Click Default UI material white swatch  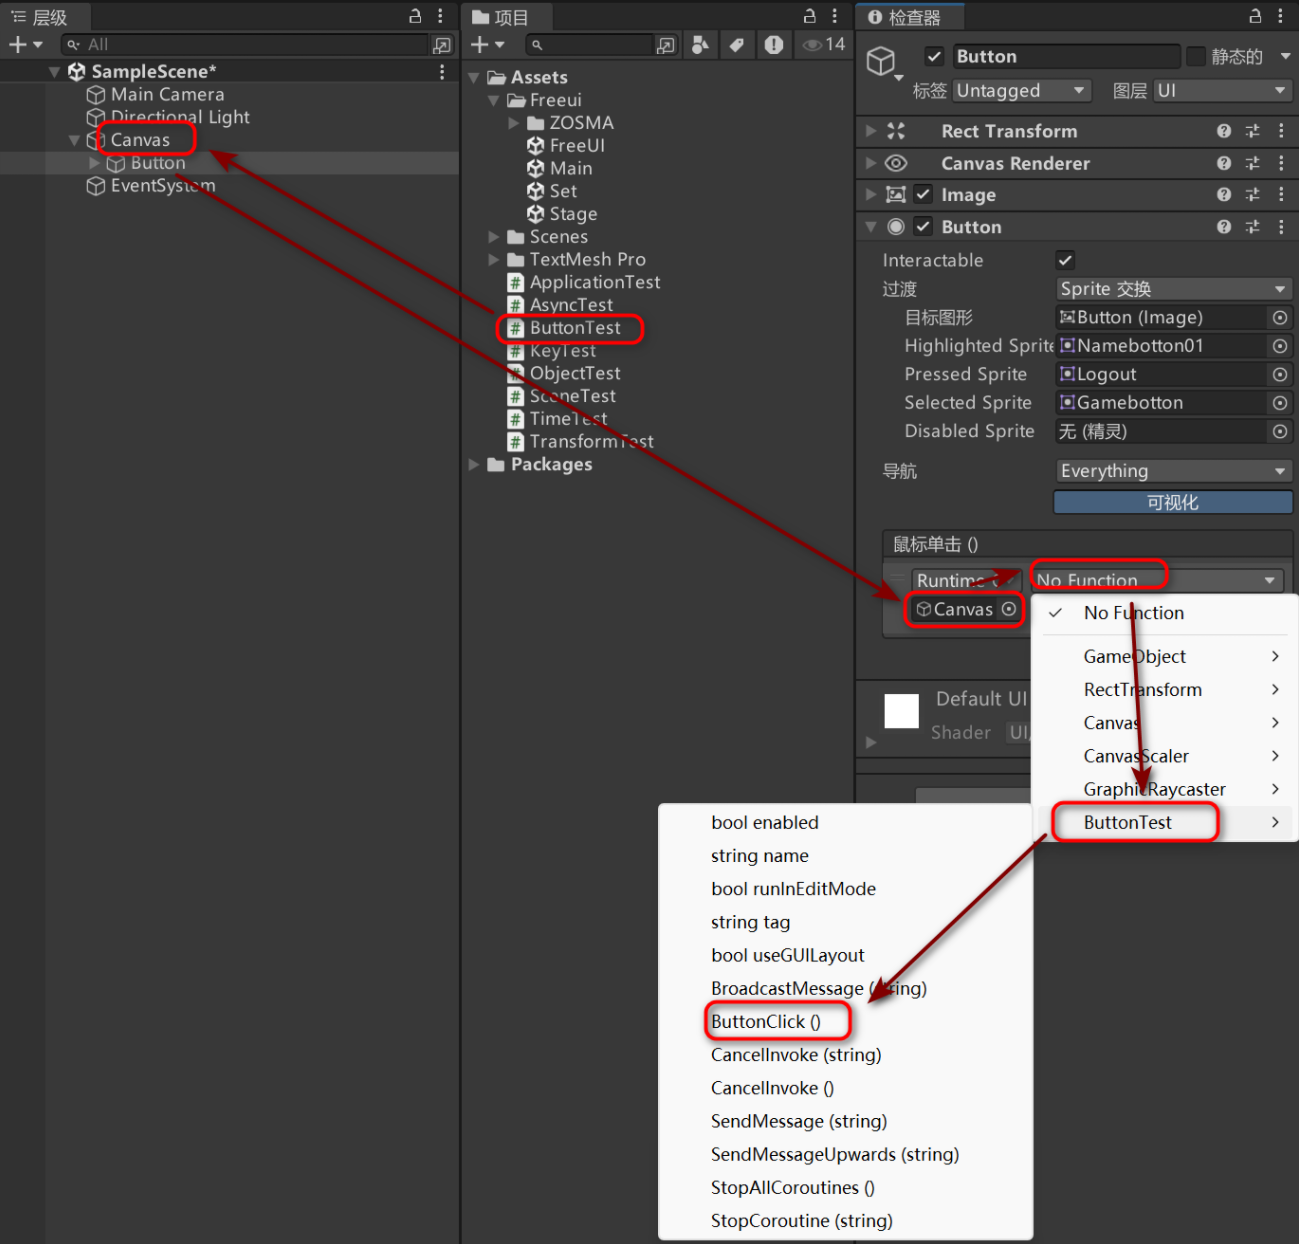click(902, 711)
